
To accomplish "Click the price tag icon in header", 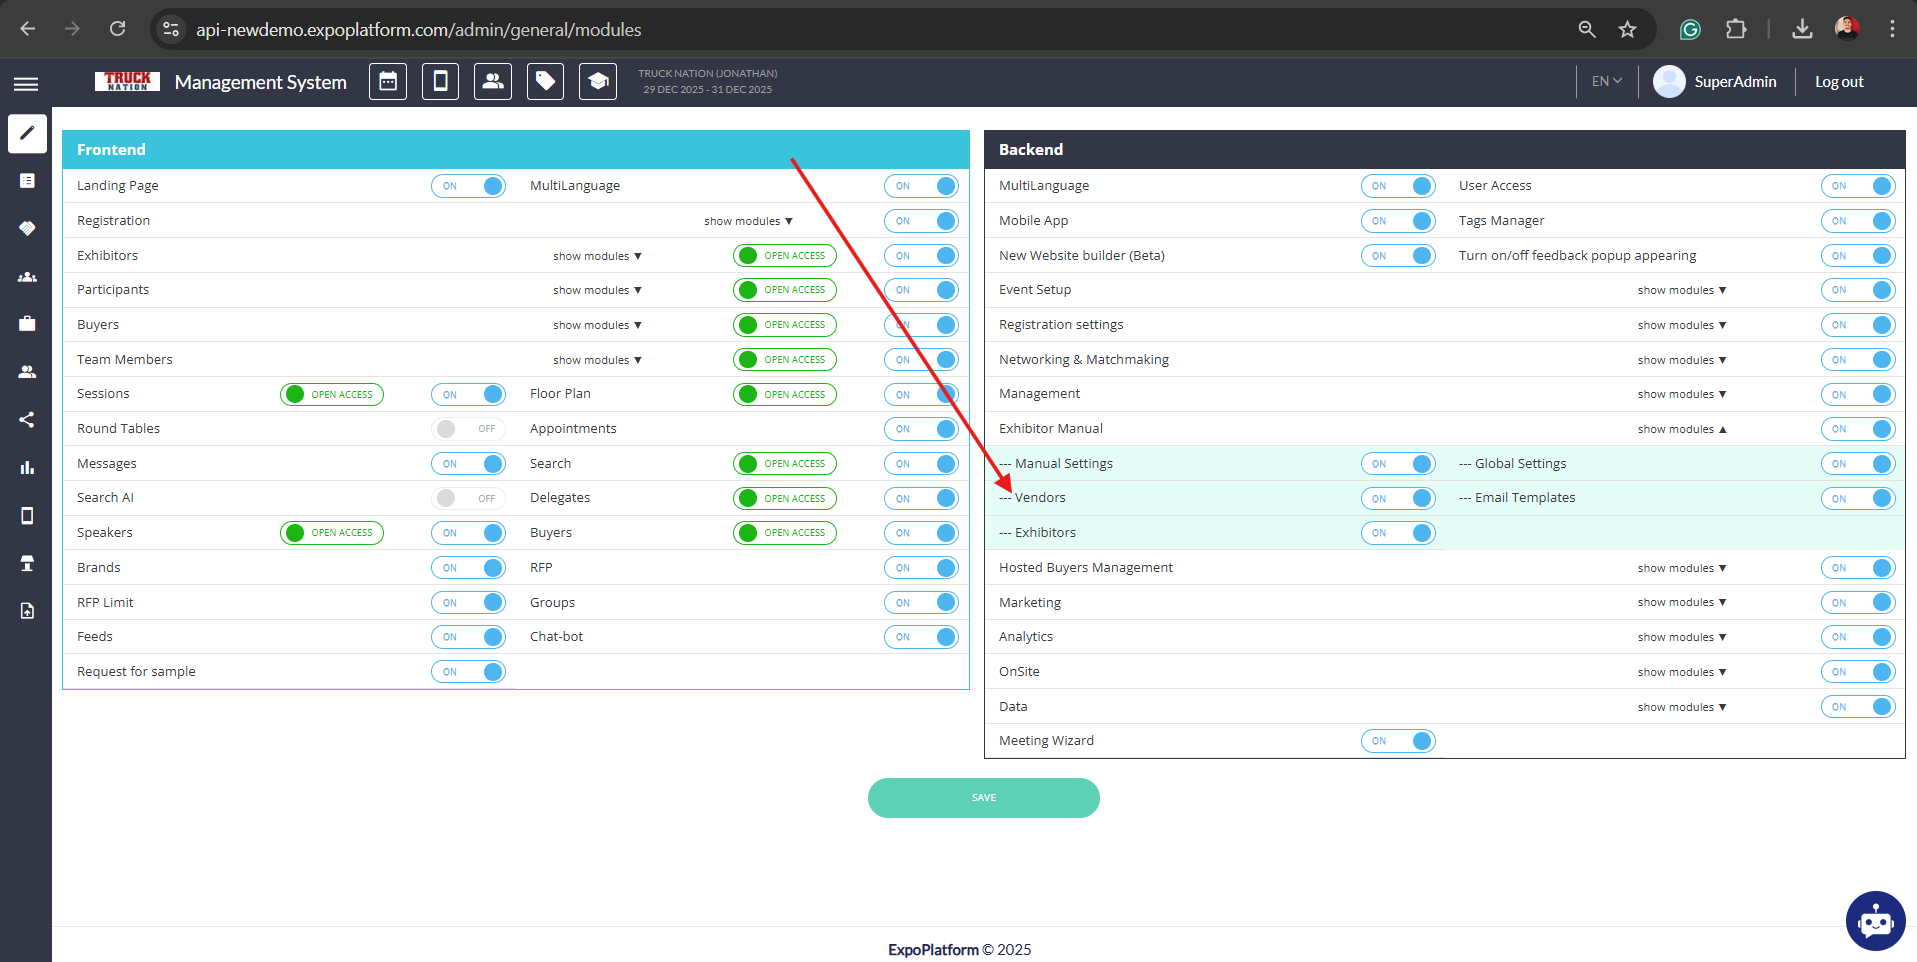I will 545,82.
